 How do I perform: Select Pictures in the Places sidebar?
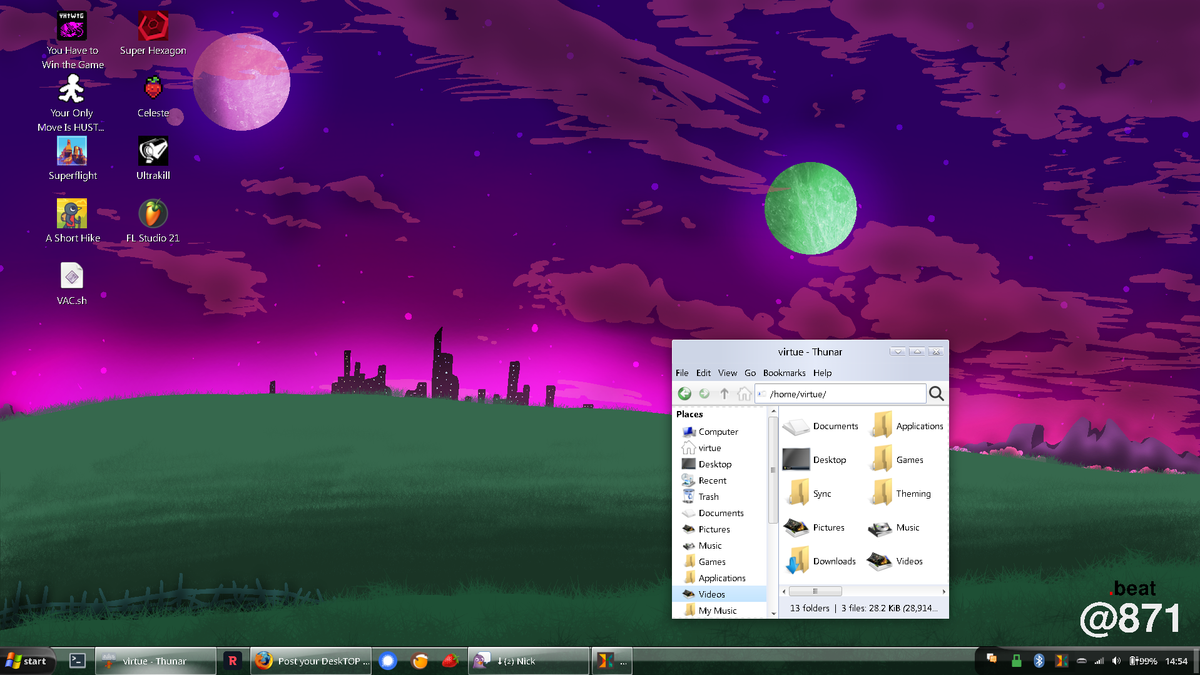click(713, 529)
